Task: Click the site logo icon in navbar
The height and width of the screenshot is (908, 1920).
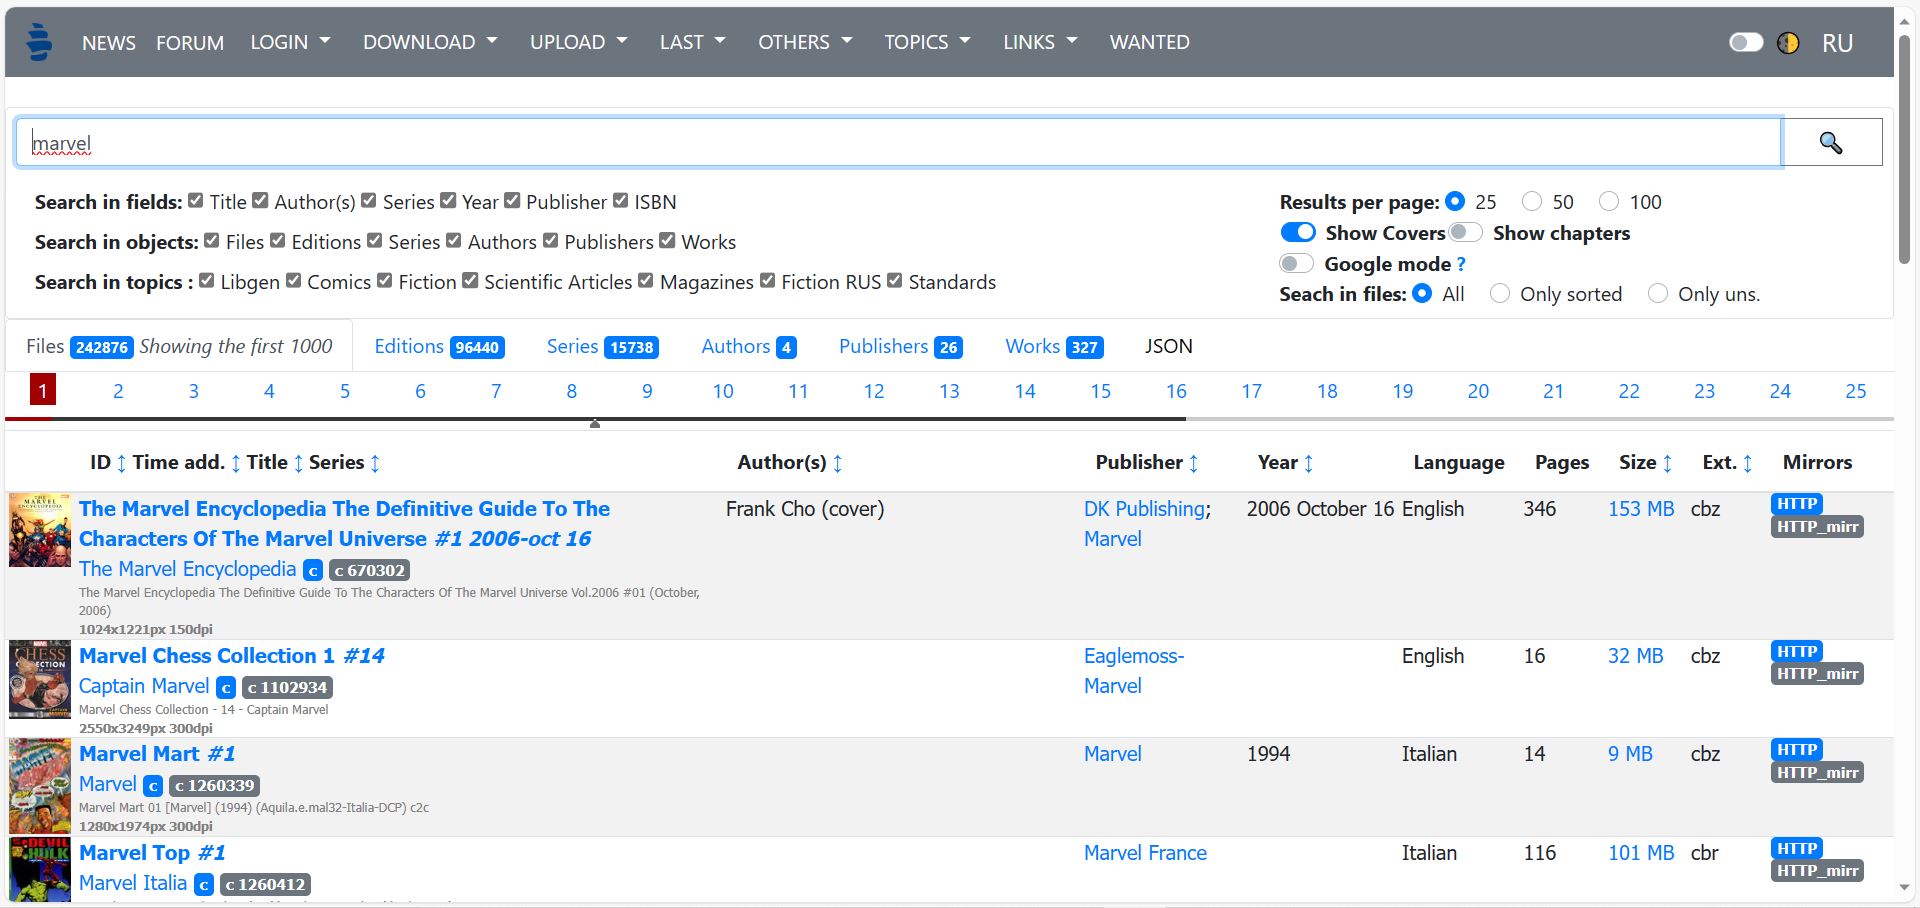Action: 39,42
